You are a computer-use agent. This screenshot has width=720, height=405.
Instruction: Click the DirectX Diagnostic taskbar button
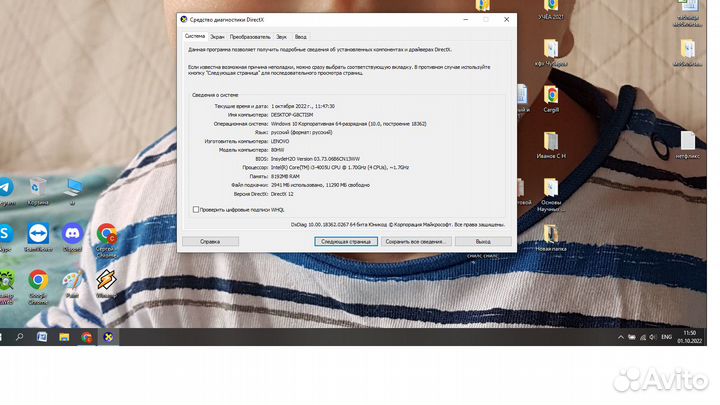(108, 337)
